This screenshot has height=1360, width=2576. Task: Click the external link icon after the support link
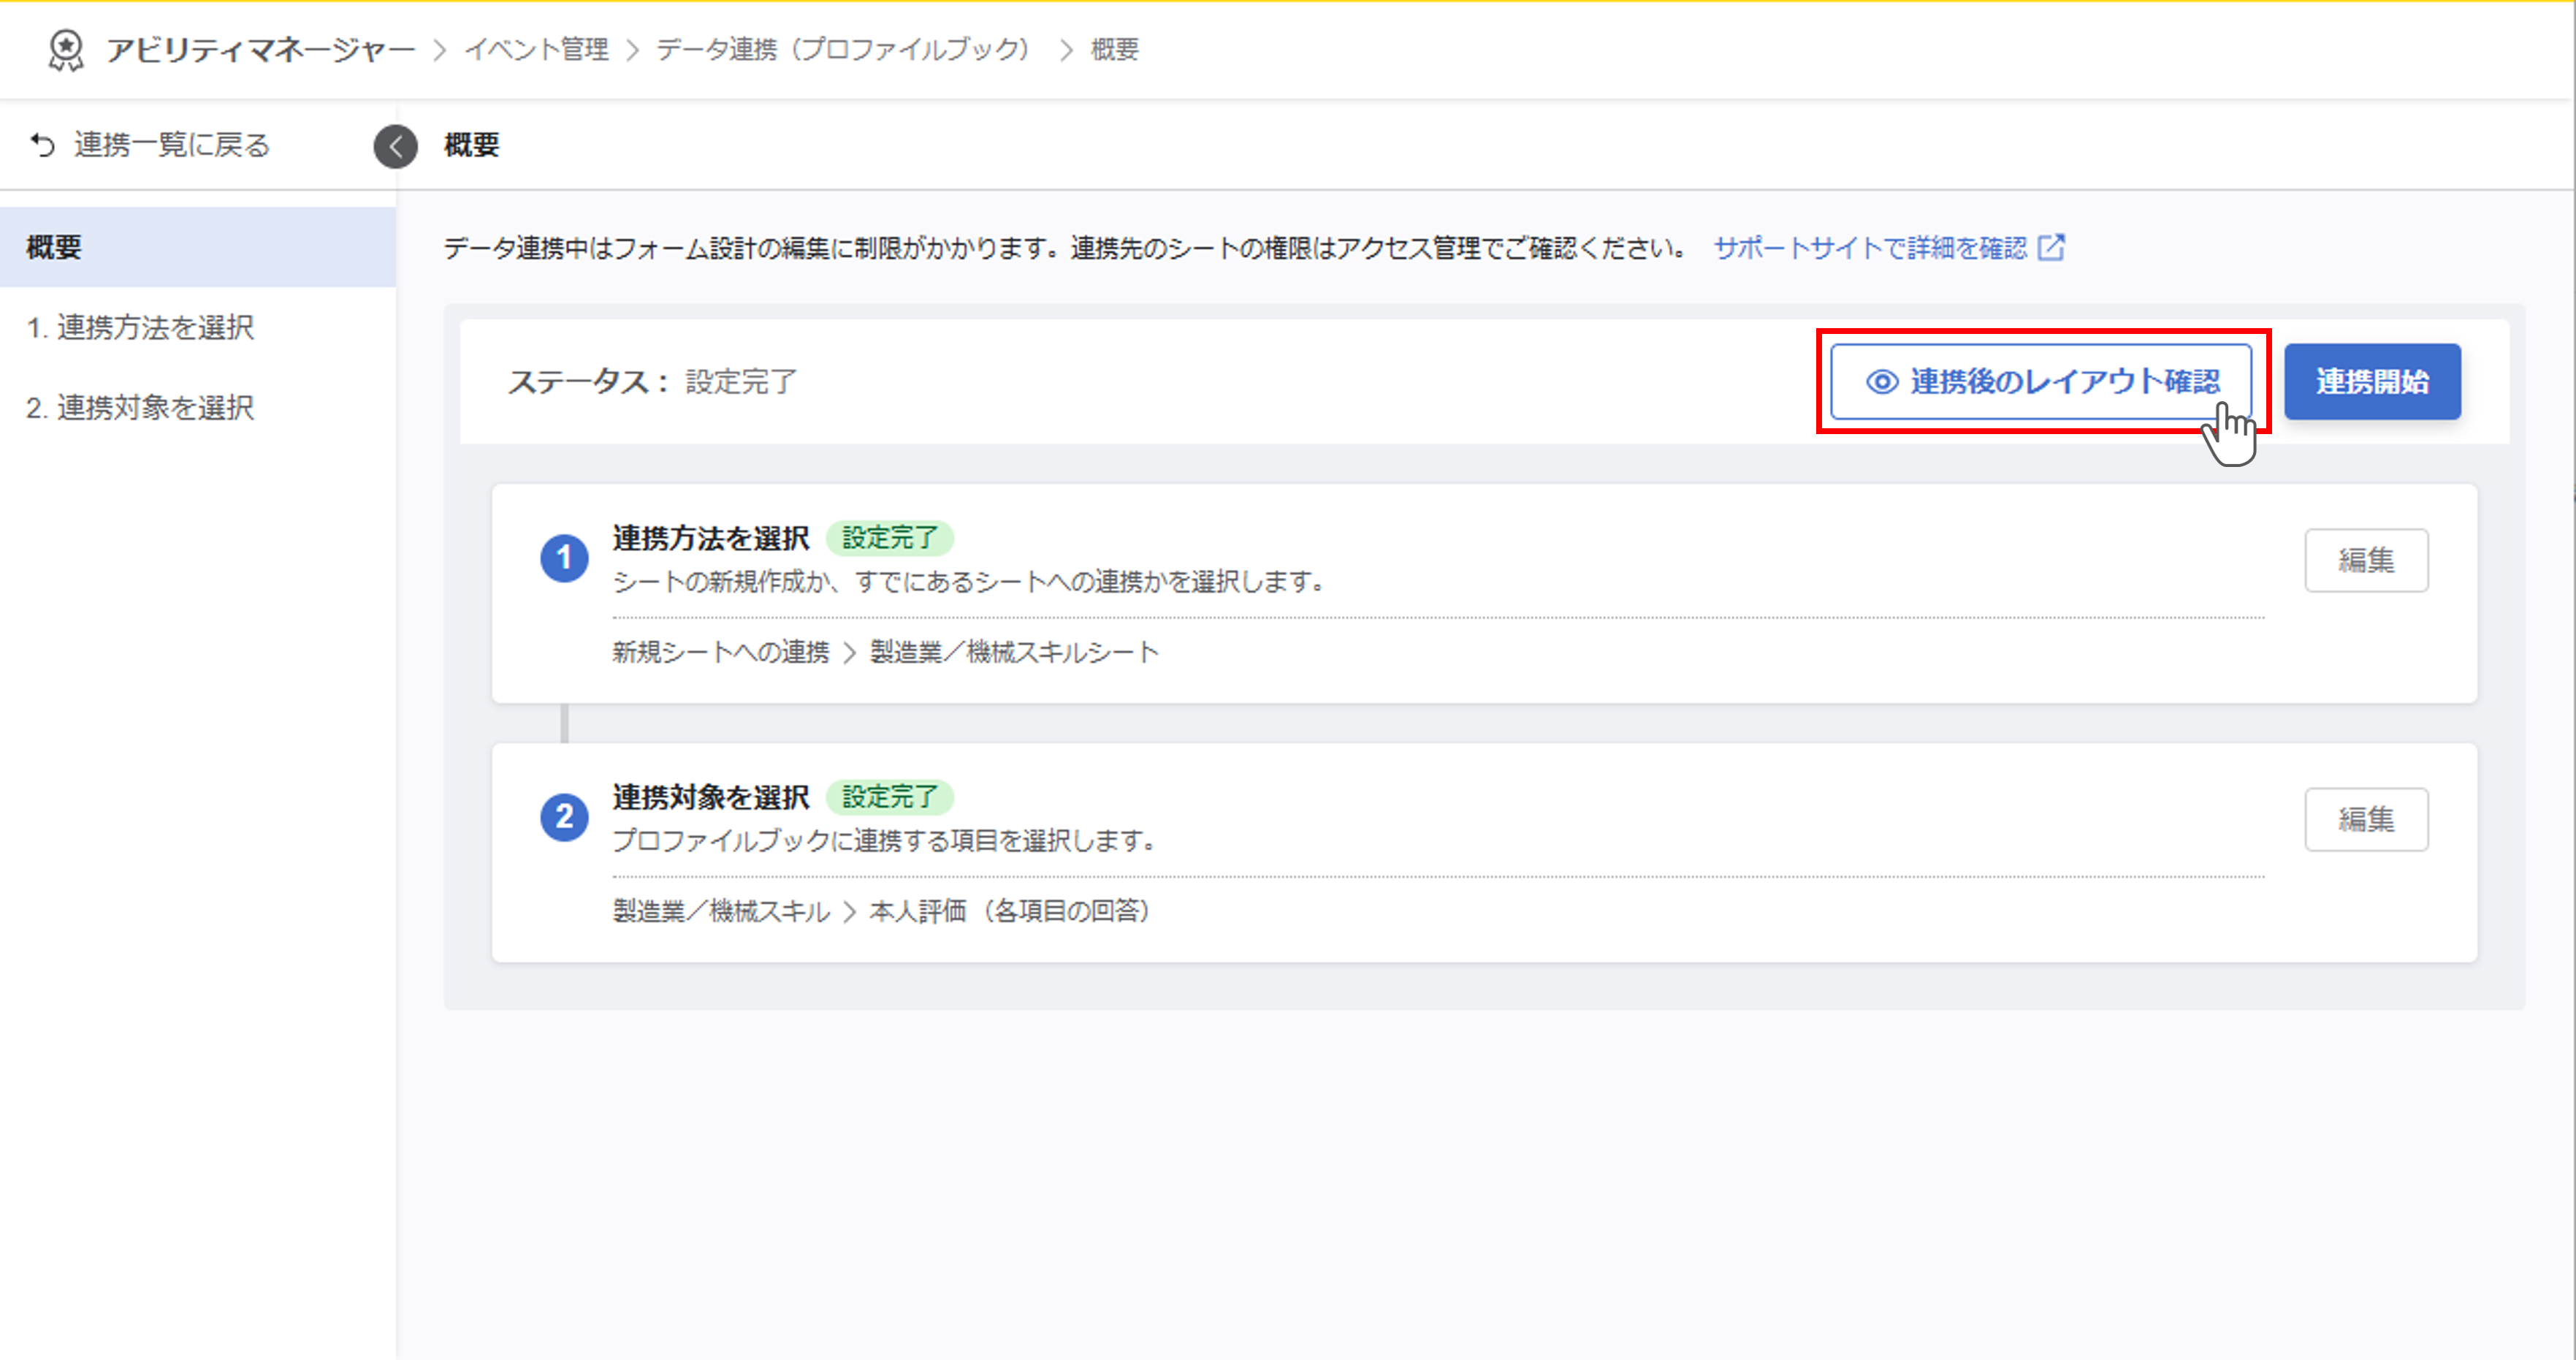[2051, 247]
